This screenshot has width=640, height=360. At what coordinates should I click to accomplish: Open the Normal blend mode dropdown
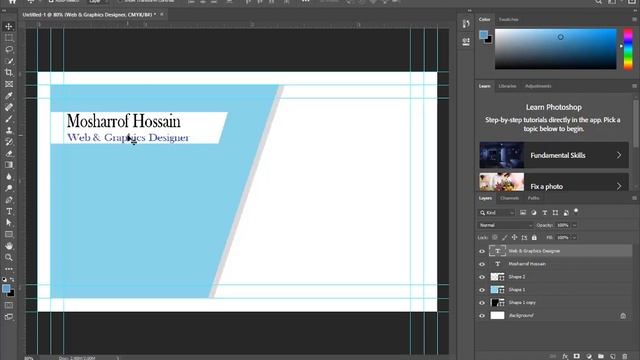[x=506, y=225]
